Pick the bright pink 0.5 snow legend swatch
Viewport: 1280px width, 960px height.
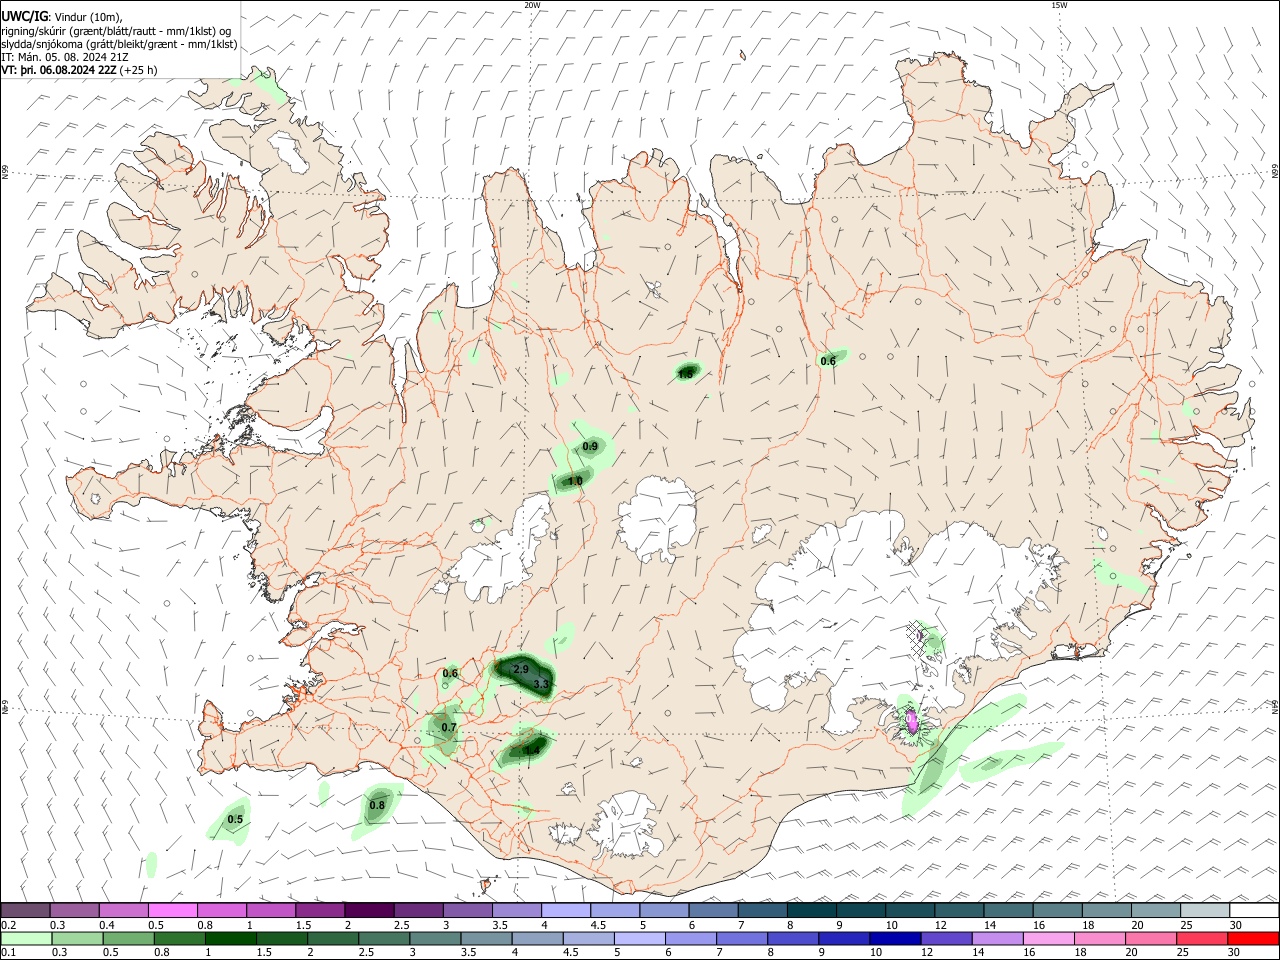173,911
